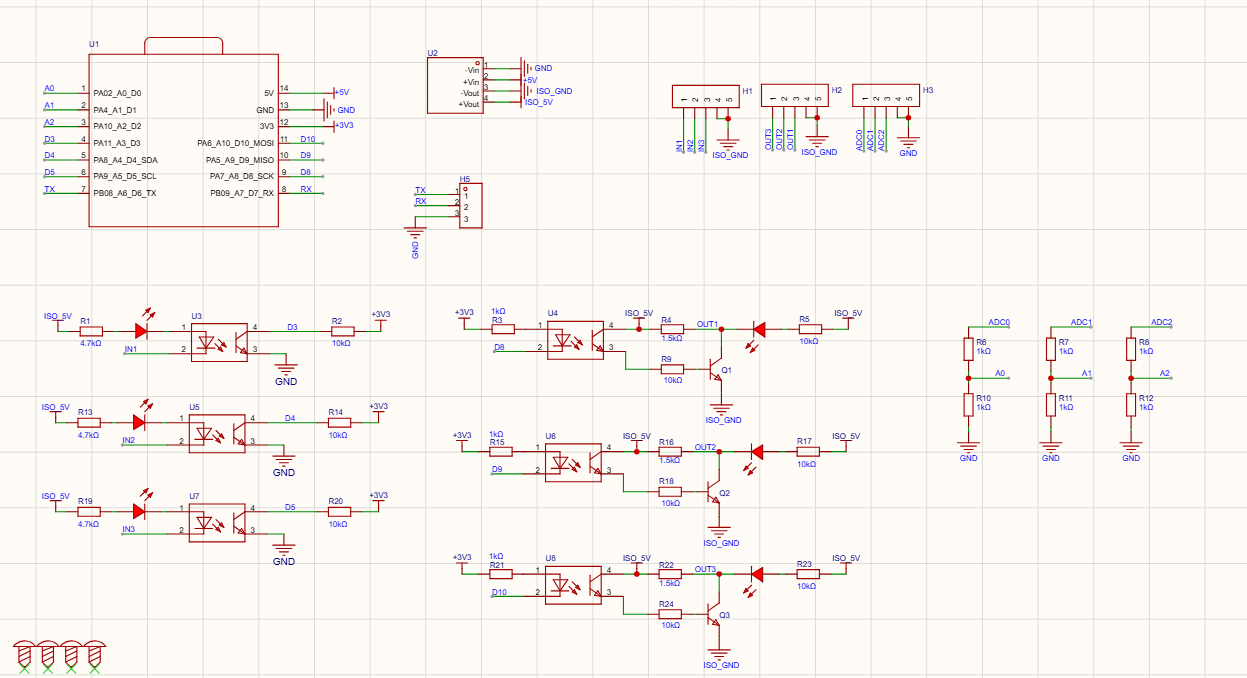The height and width of the screenshot is (678, 1247).
Task: Select the H5 serial TX/RX header
Action: [471, 205]
